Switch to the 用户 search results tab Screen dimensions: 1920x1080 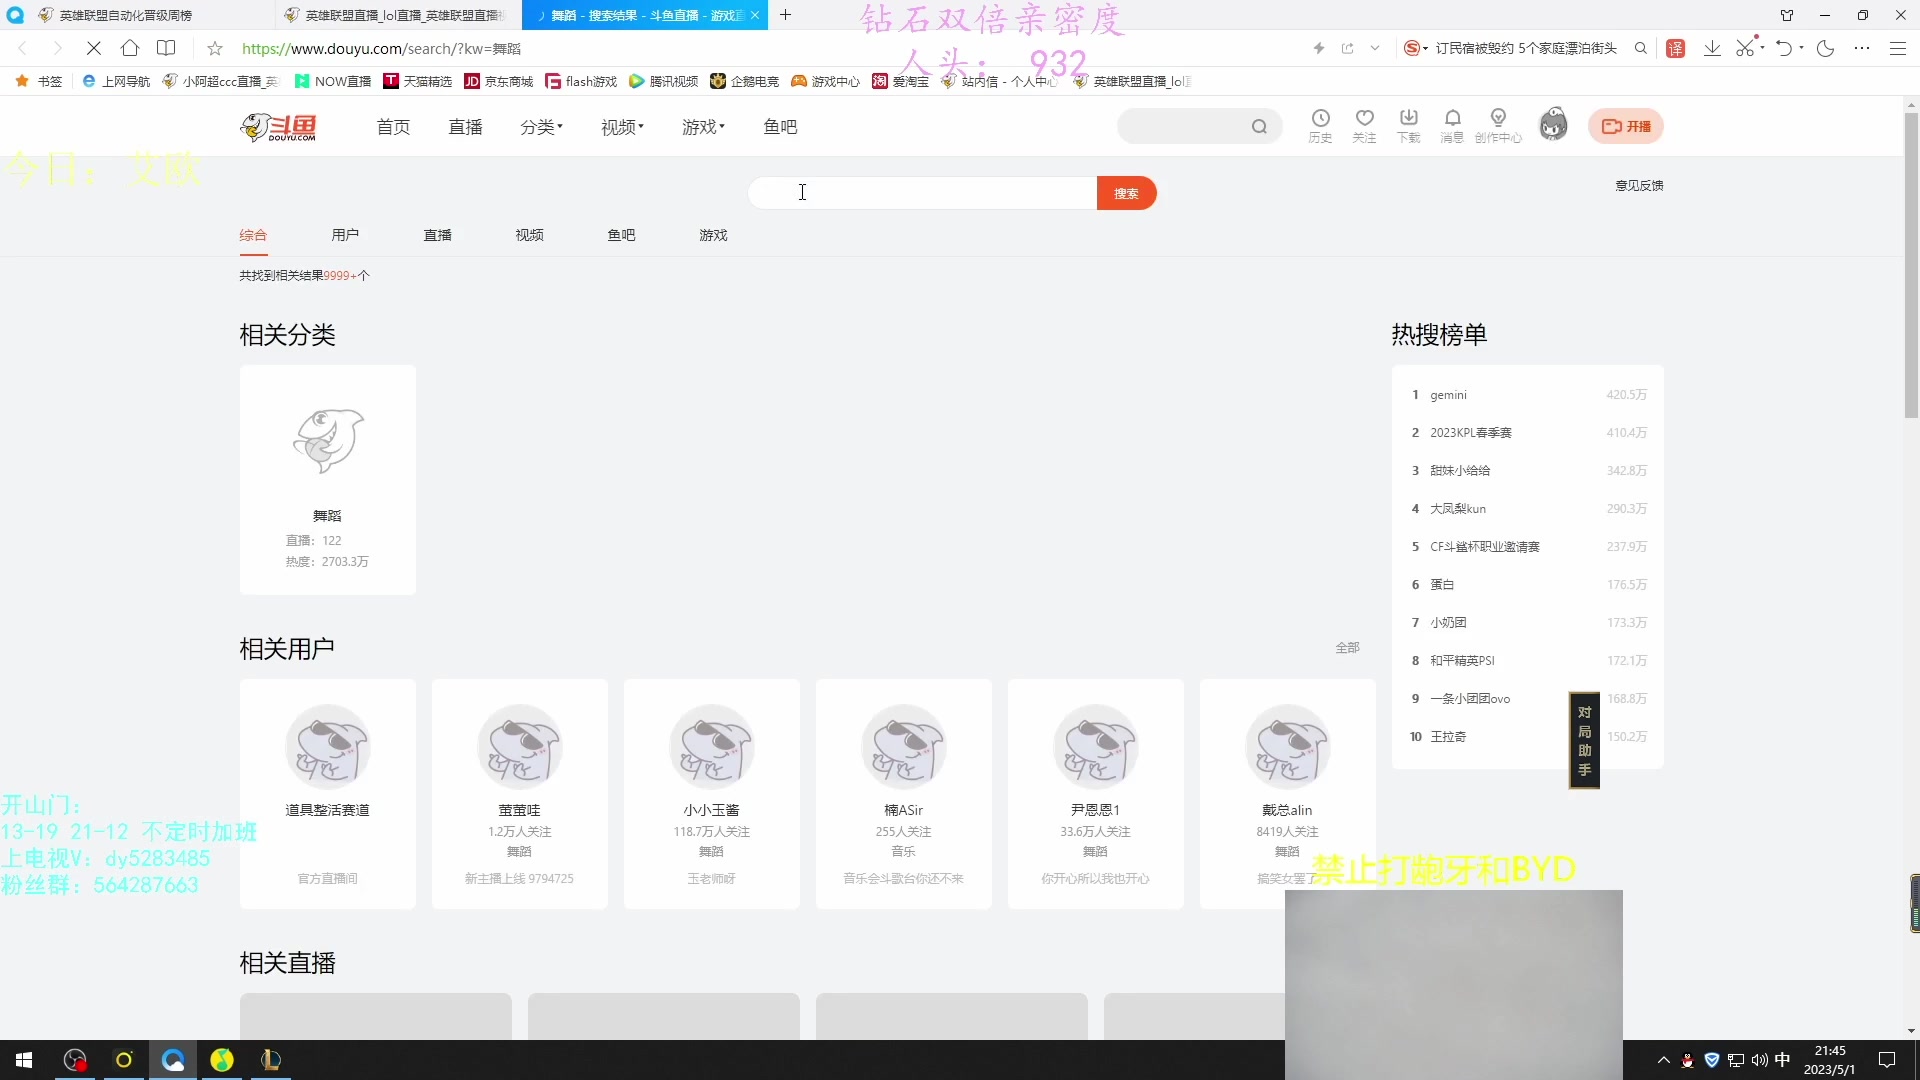[344, 235]
